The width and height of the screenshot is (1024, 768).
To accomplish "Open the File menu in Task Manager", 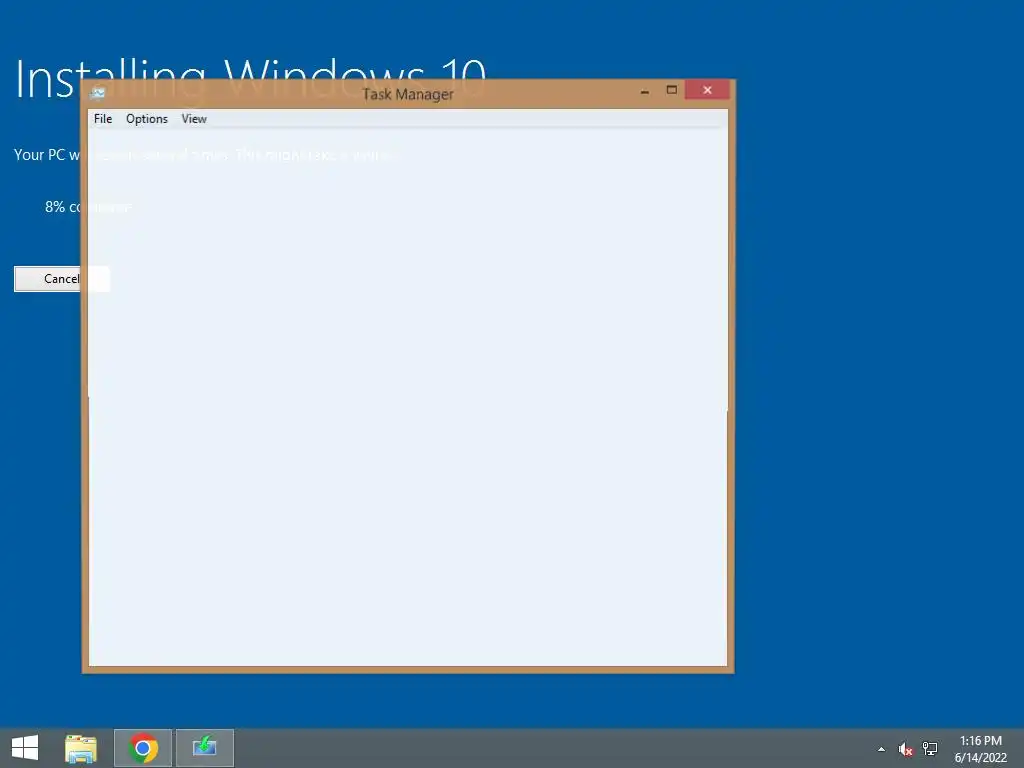I will (x=103, y=119).
